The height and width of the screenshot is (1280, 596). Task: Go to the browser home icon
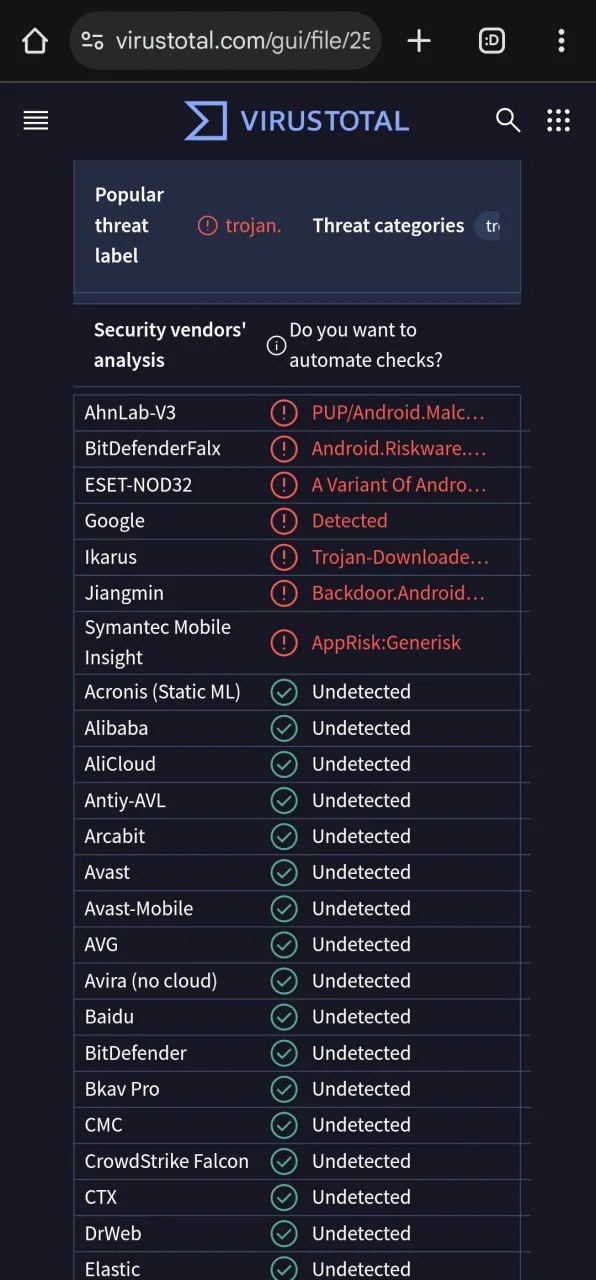point(35,41)
